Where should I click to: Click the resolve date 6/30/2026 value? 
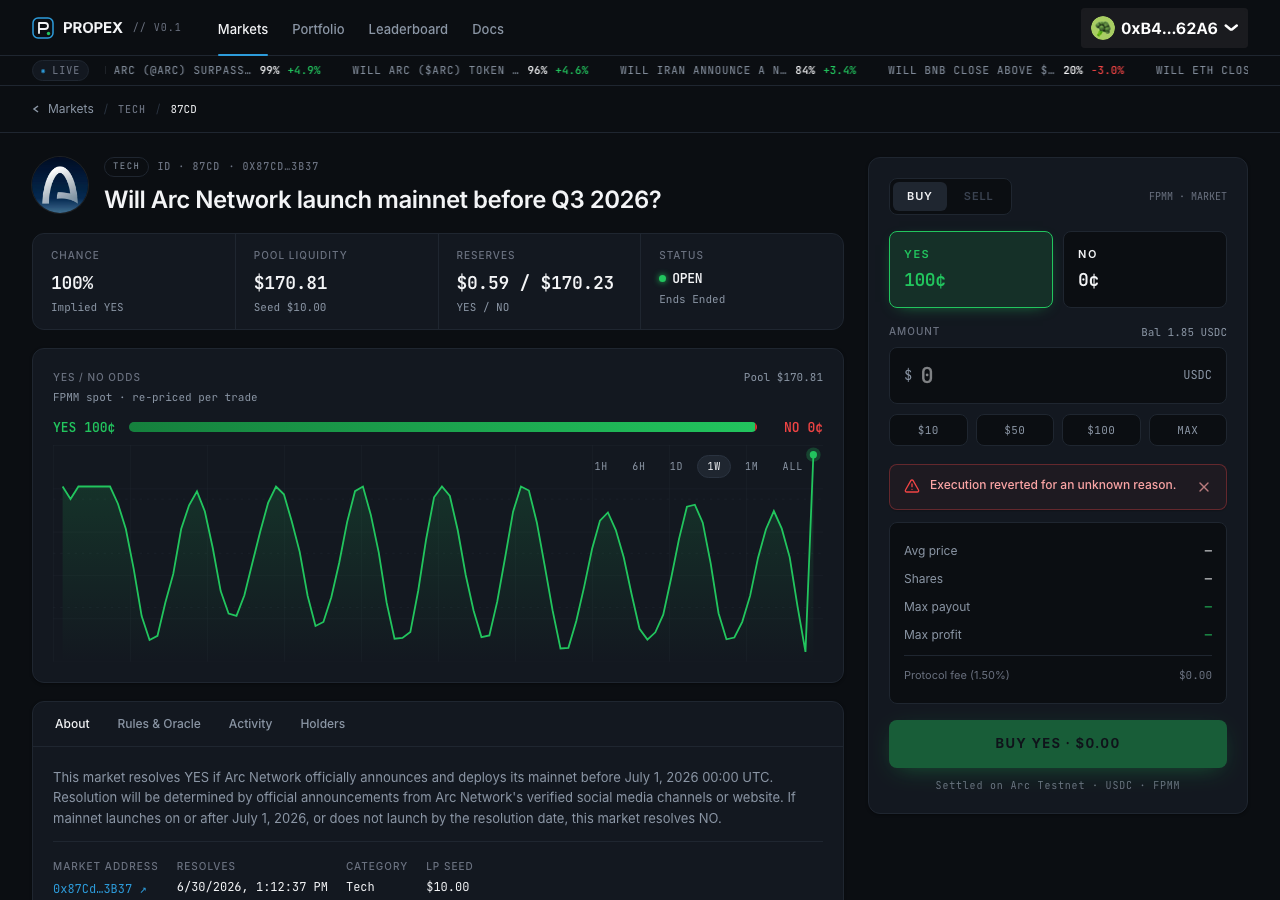[252, 887]
